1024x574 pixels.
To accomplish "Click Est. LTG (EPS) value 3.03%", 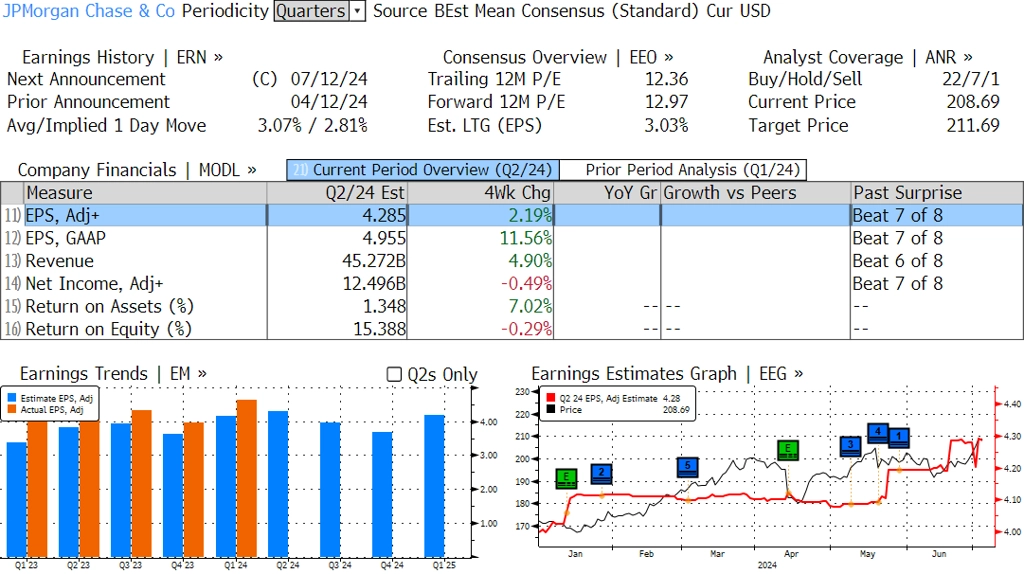I will coord(666,125).
